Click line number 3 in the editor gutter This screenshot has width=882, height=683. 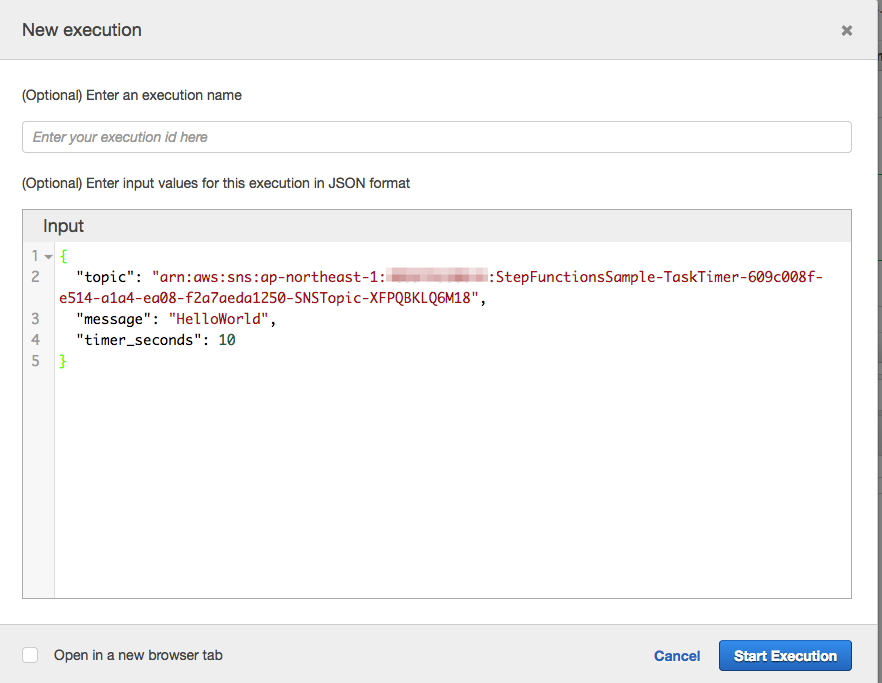[x=35, y=318]
